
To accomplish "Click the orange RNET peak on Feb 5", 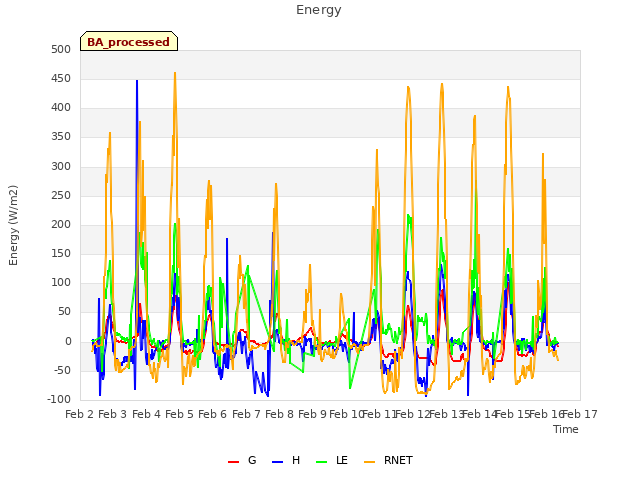I will 175,74.
